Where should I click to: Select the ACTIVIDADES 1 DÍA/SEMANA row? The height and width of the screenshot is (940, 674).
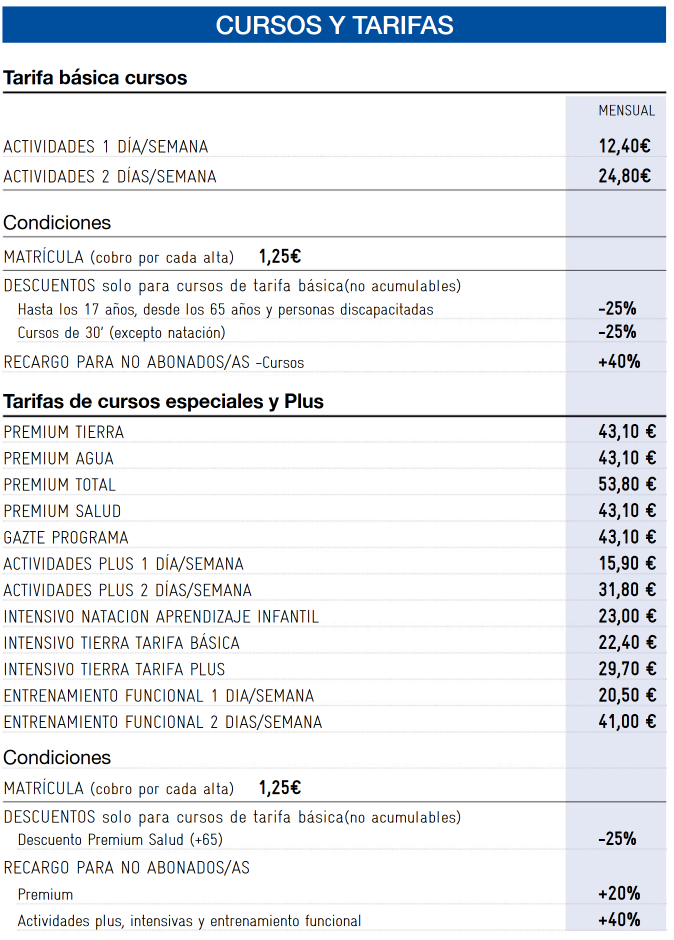pyautogui.click(x=334, y=146)
